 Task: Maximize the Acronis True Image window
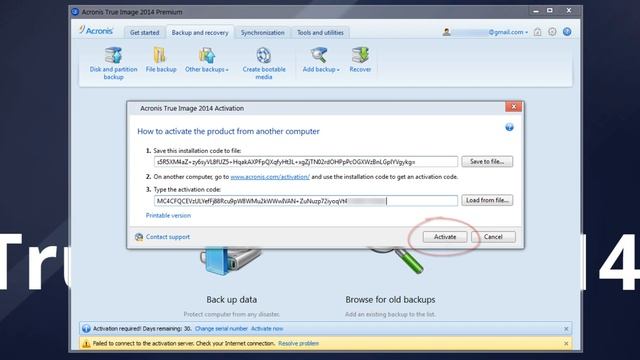click(x=550, y=11)
